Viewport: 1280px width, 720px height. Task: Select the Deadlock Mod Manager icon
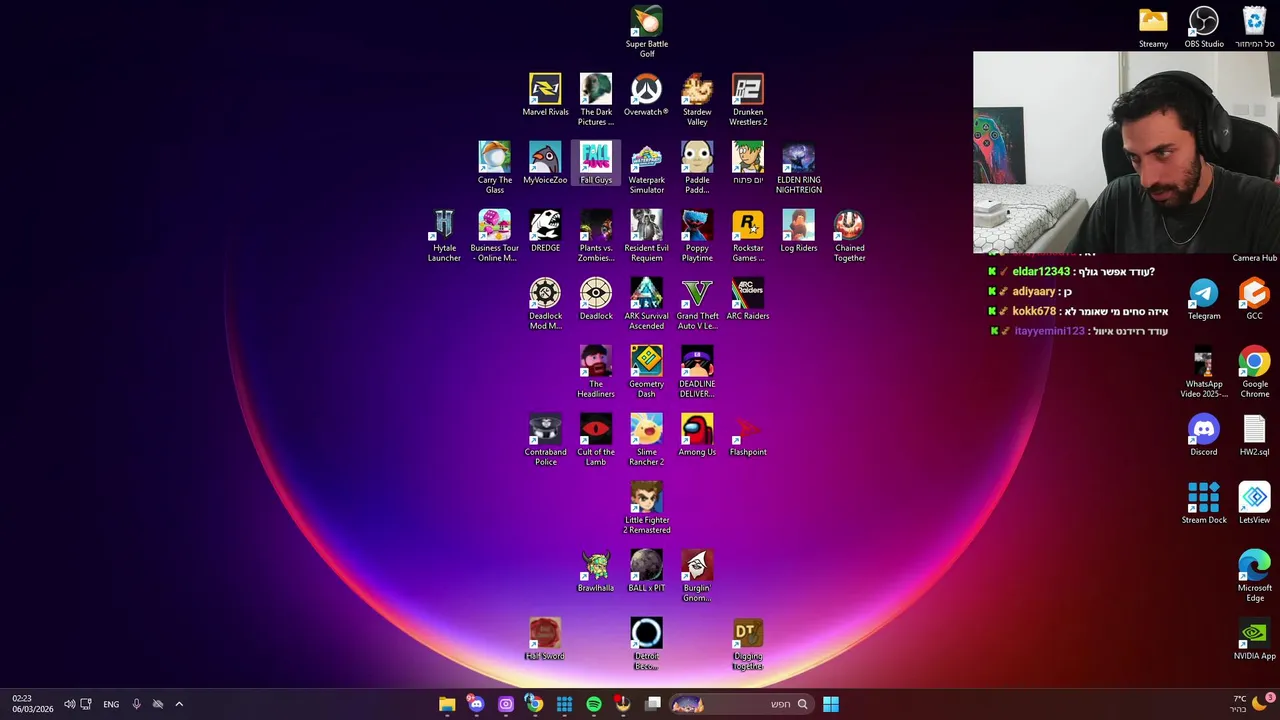coord(545,303)
